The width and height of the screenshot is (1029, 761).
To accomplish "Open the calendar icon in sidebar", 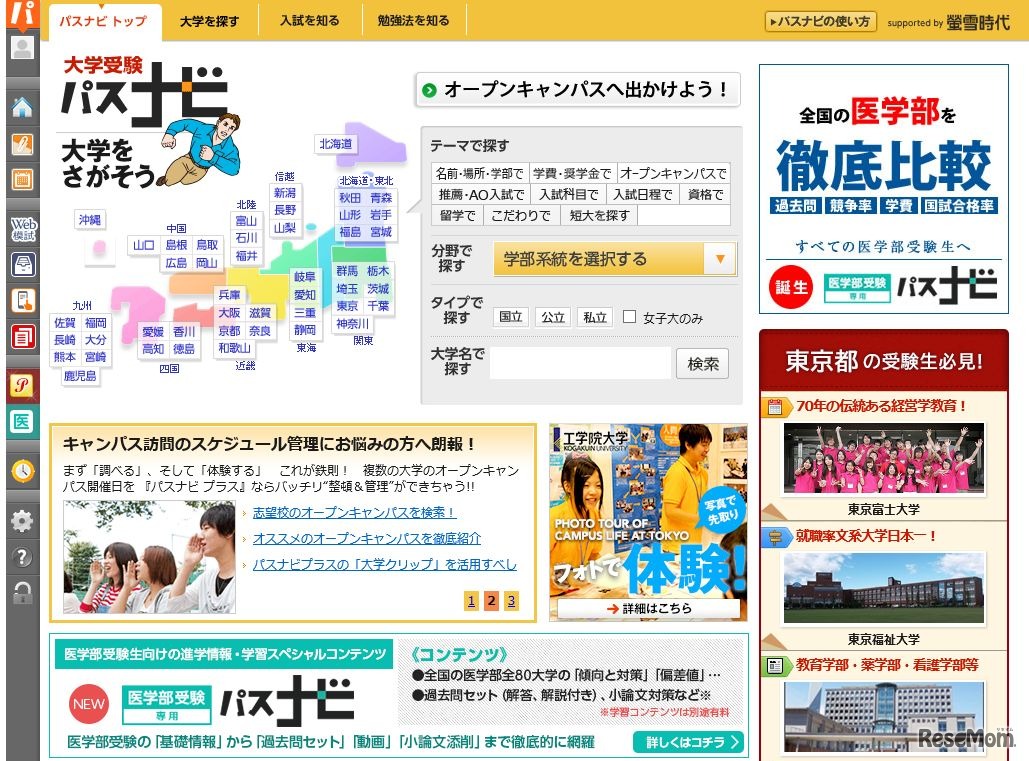I will (23, 178).
